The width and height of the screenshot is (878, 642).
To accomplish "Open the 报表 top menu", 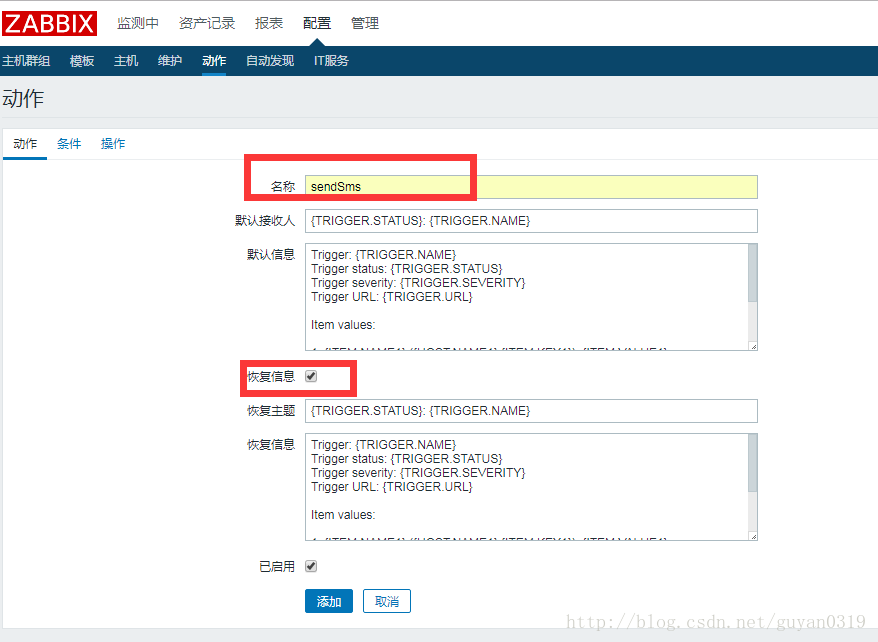I will click(x=269, y=23).
